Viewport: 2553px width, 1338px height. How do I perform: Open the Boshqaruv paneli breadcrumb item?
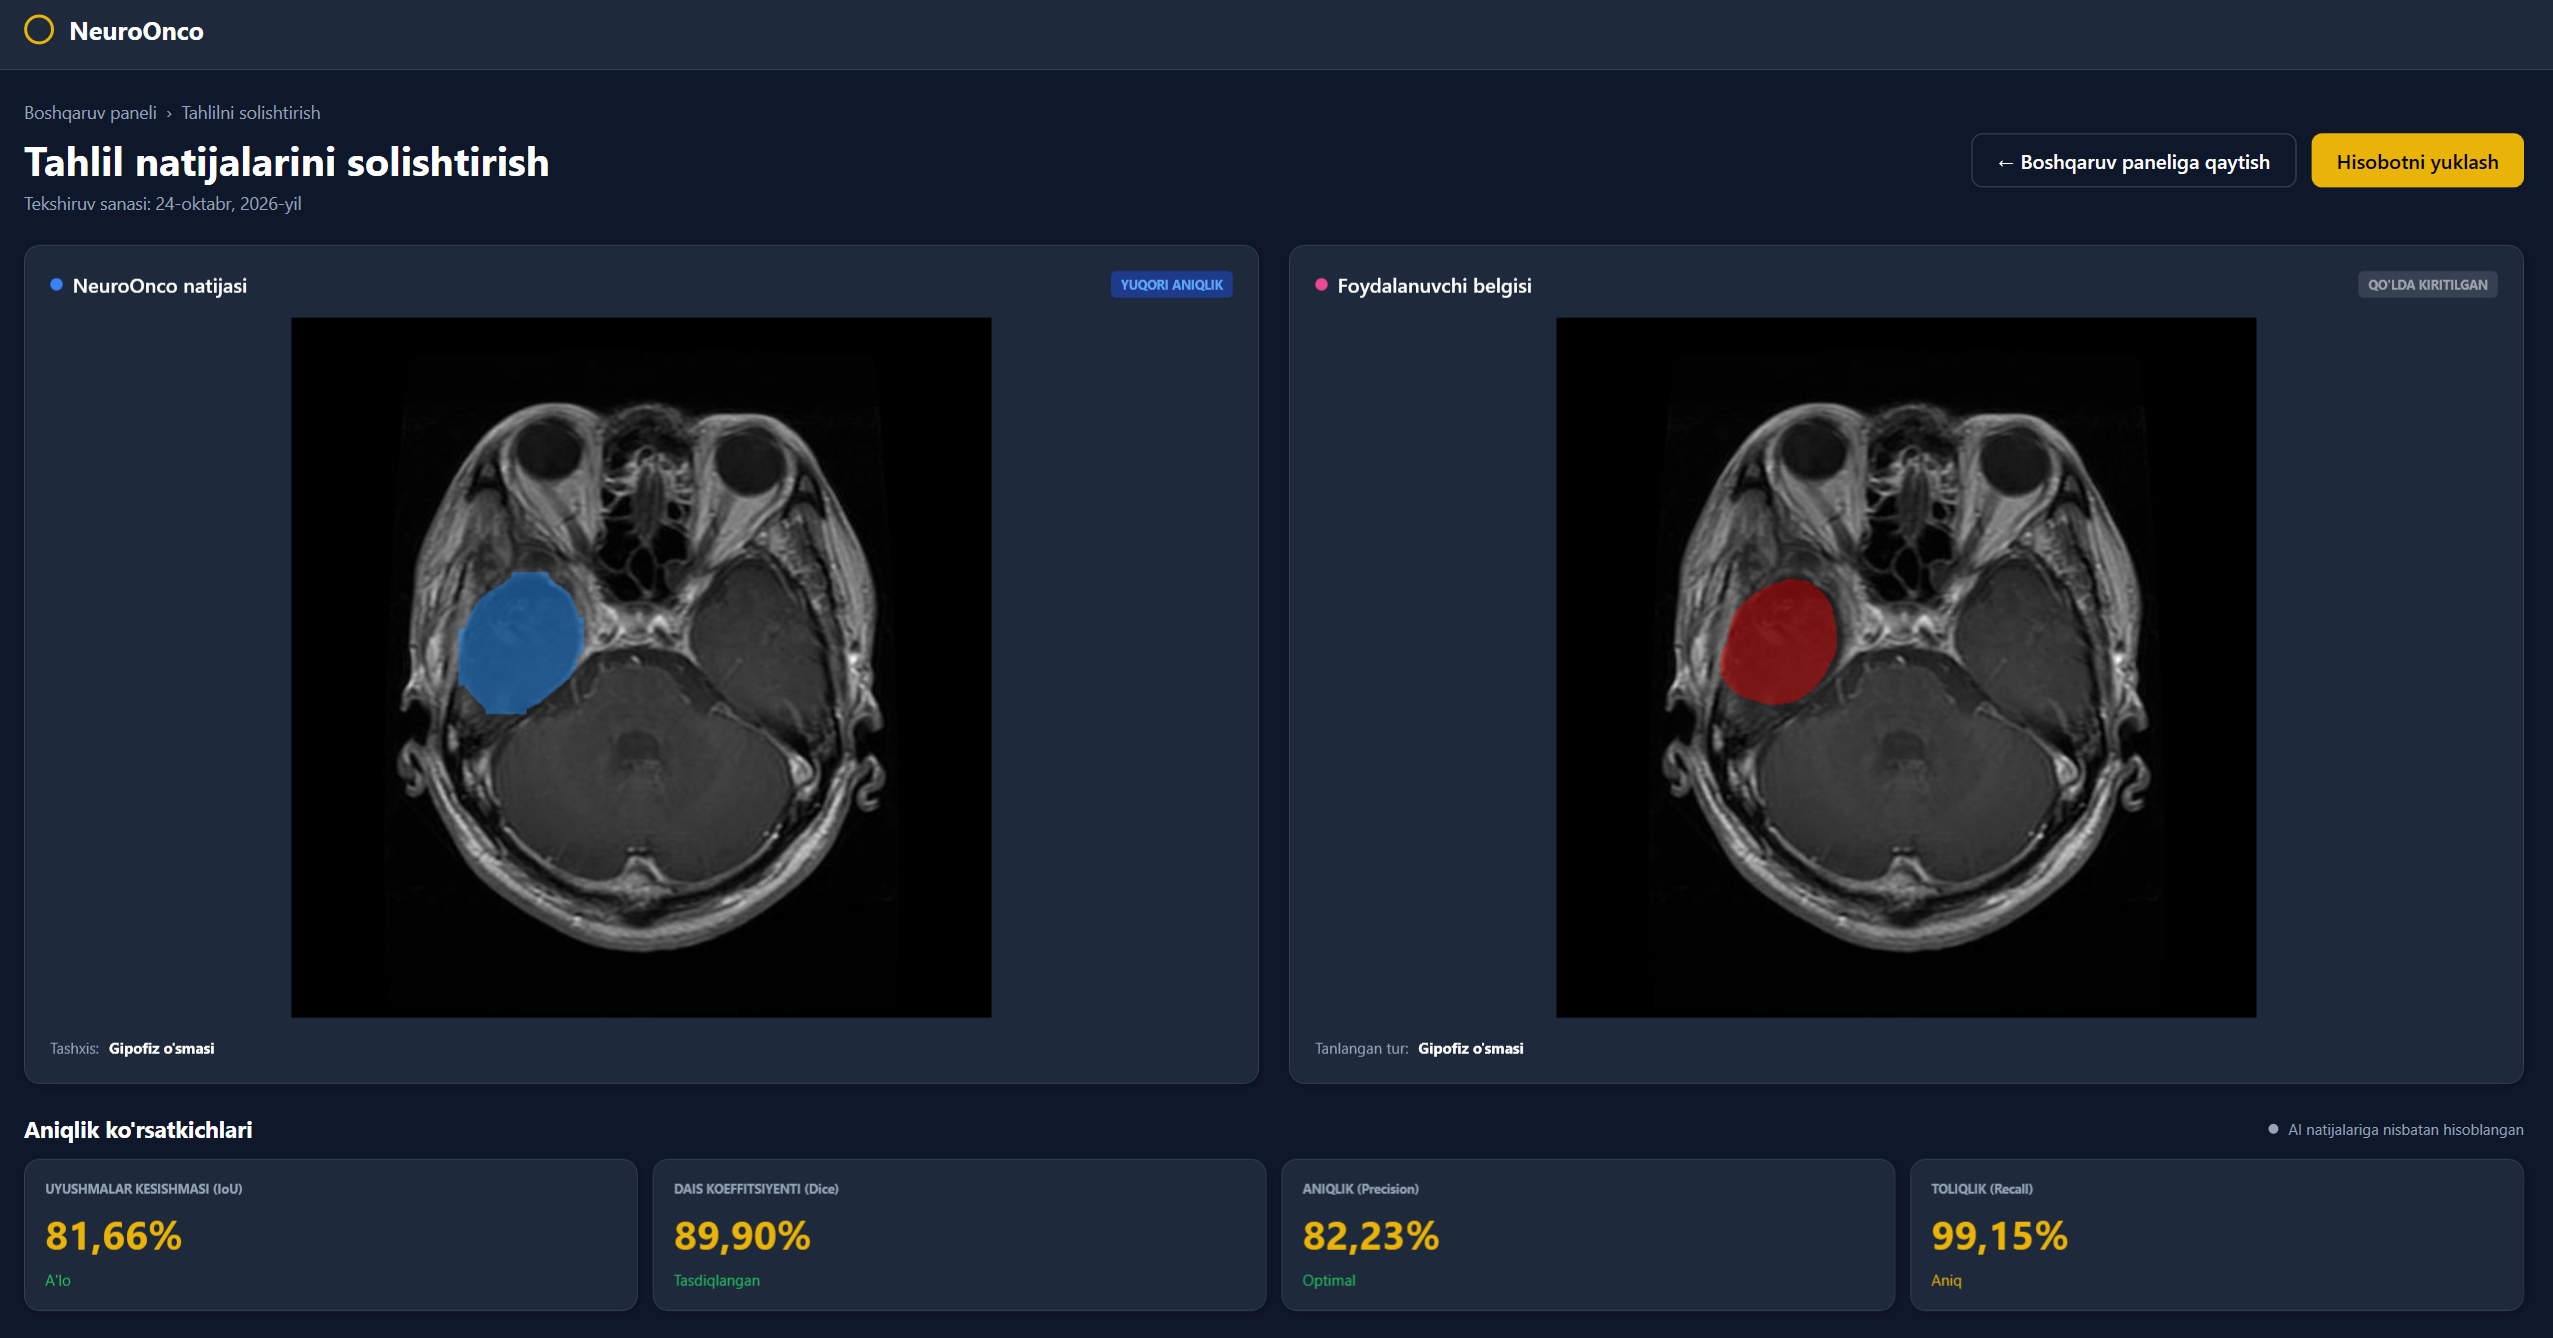pos(90,112)
